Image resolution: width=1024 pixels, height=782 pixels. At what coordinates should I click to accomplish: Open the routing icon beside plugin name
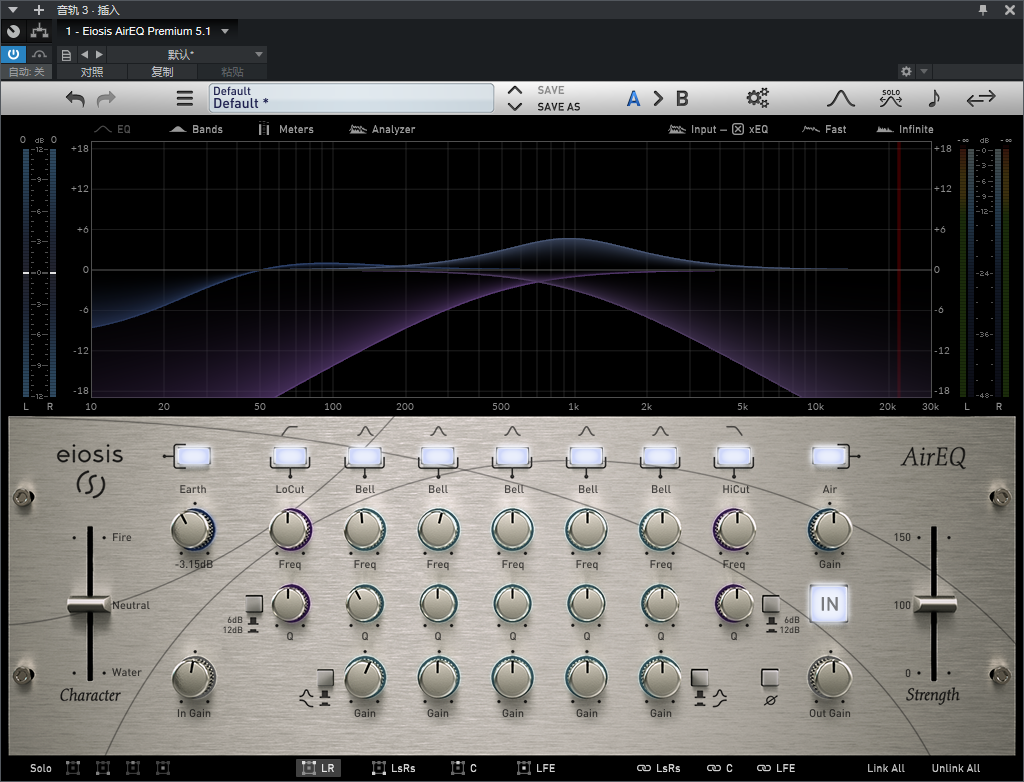coord(39,31)
